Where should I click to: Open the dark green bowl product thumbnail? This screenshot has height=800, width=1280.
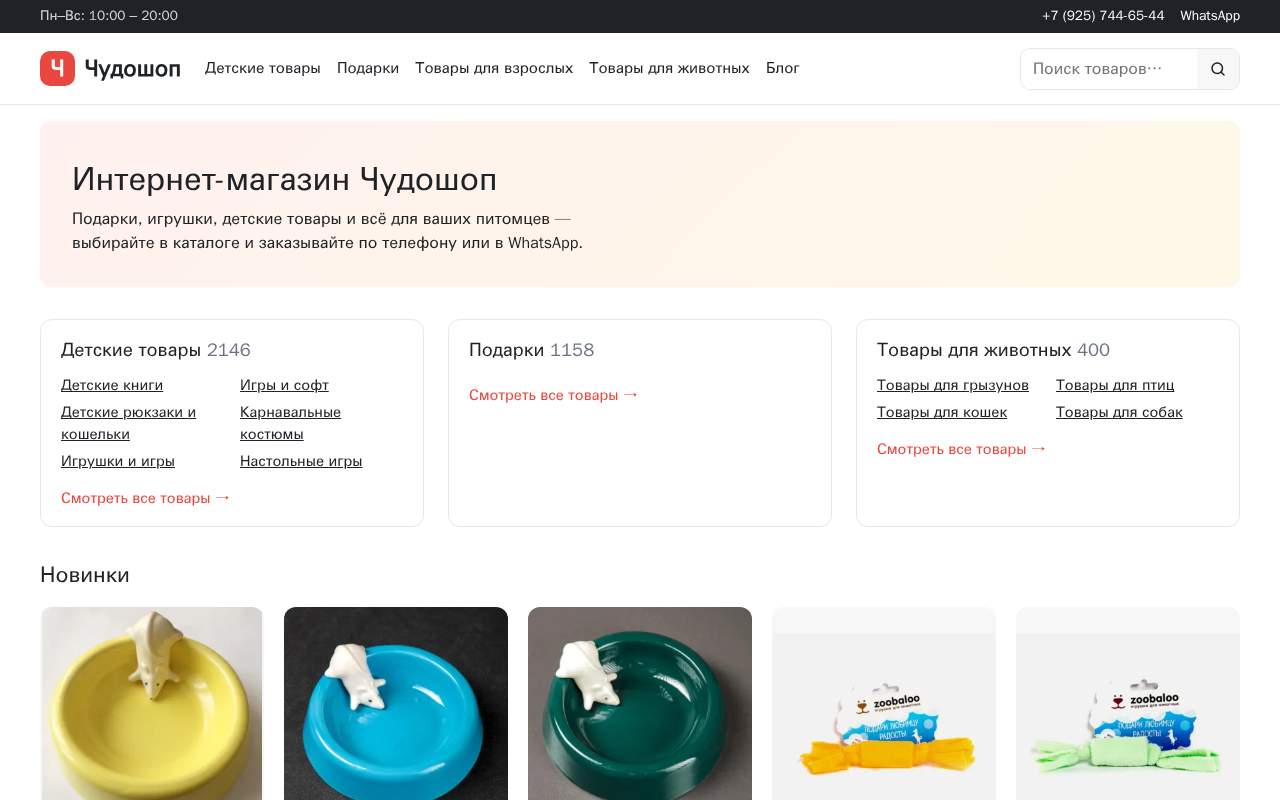[640, 704]
